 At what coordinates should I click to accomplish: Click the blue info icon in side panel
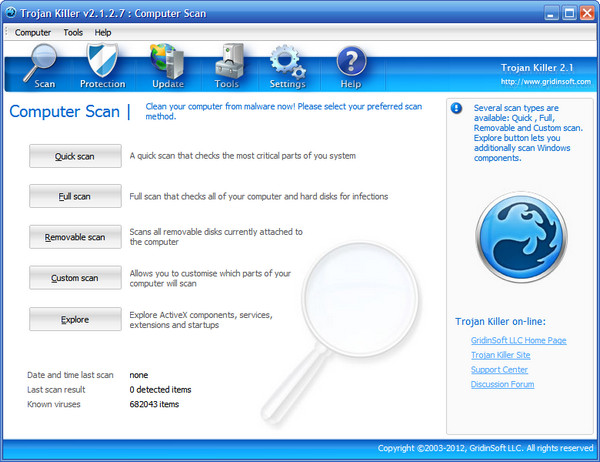[456, 107]
